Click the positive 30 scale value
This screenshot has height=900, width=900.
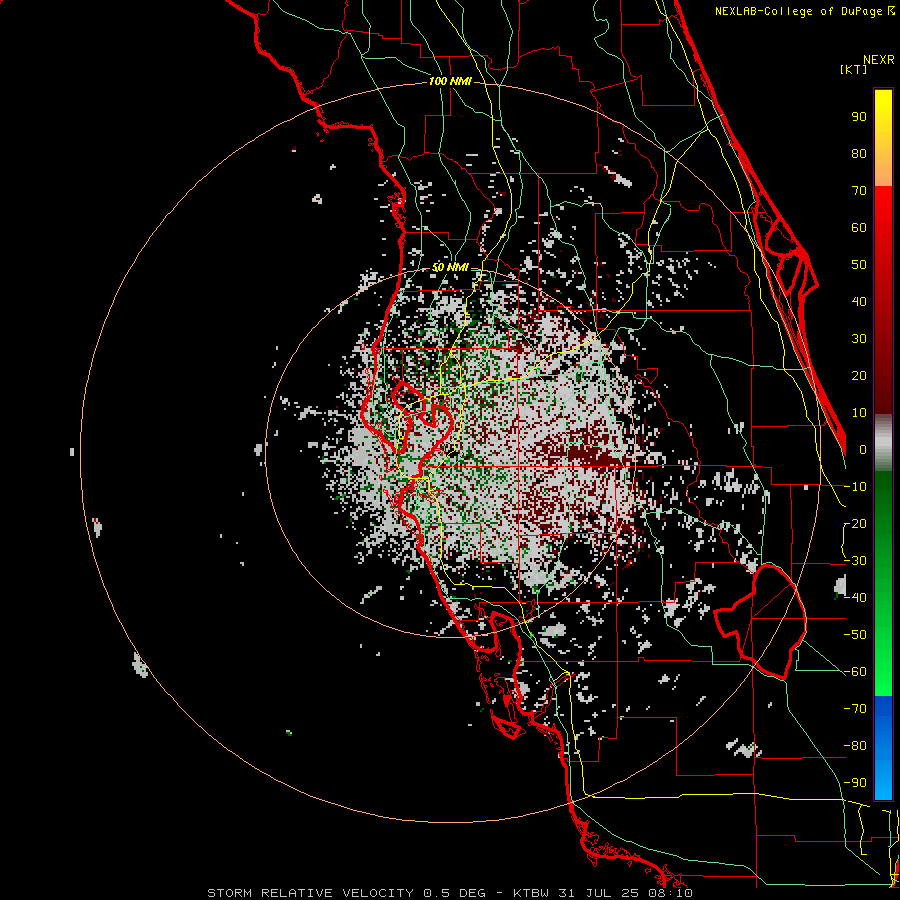click(859, 339)
